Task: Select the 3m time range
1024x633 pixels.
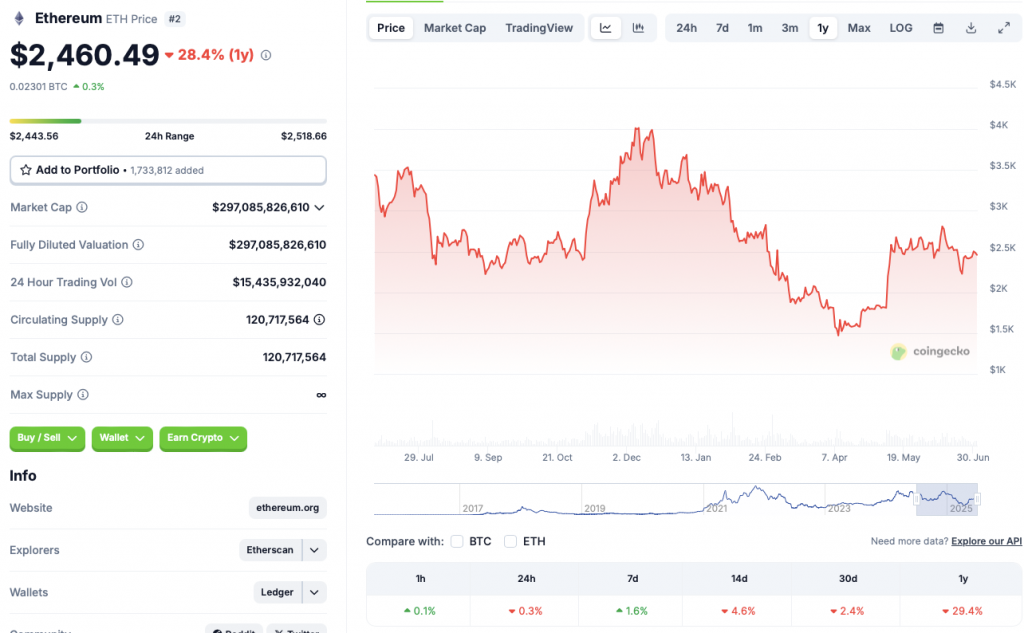Action: click(x=790, y=28)
